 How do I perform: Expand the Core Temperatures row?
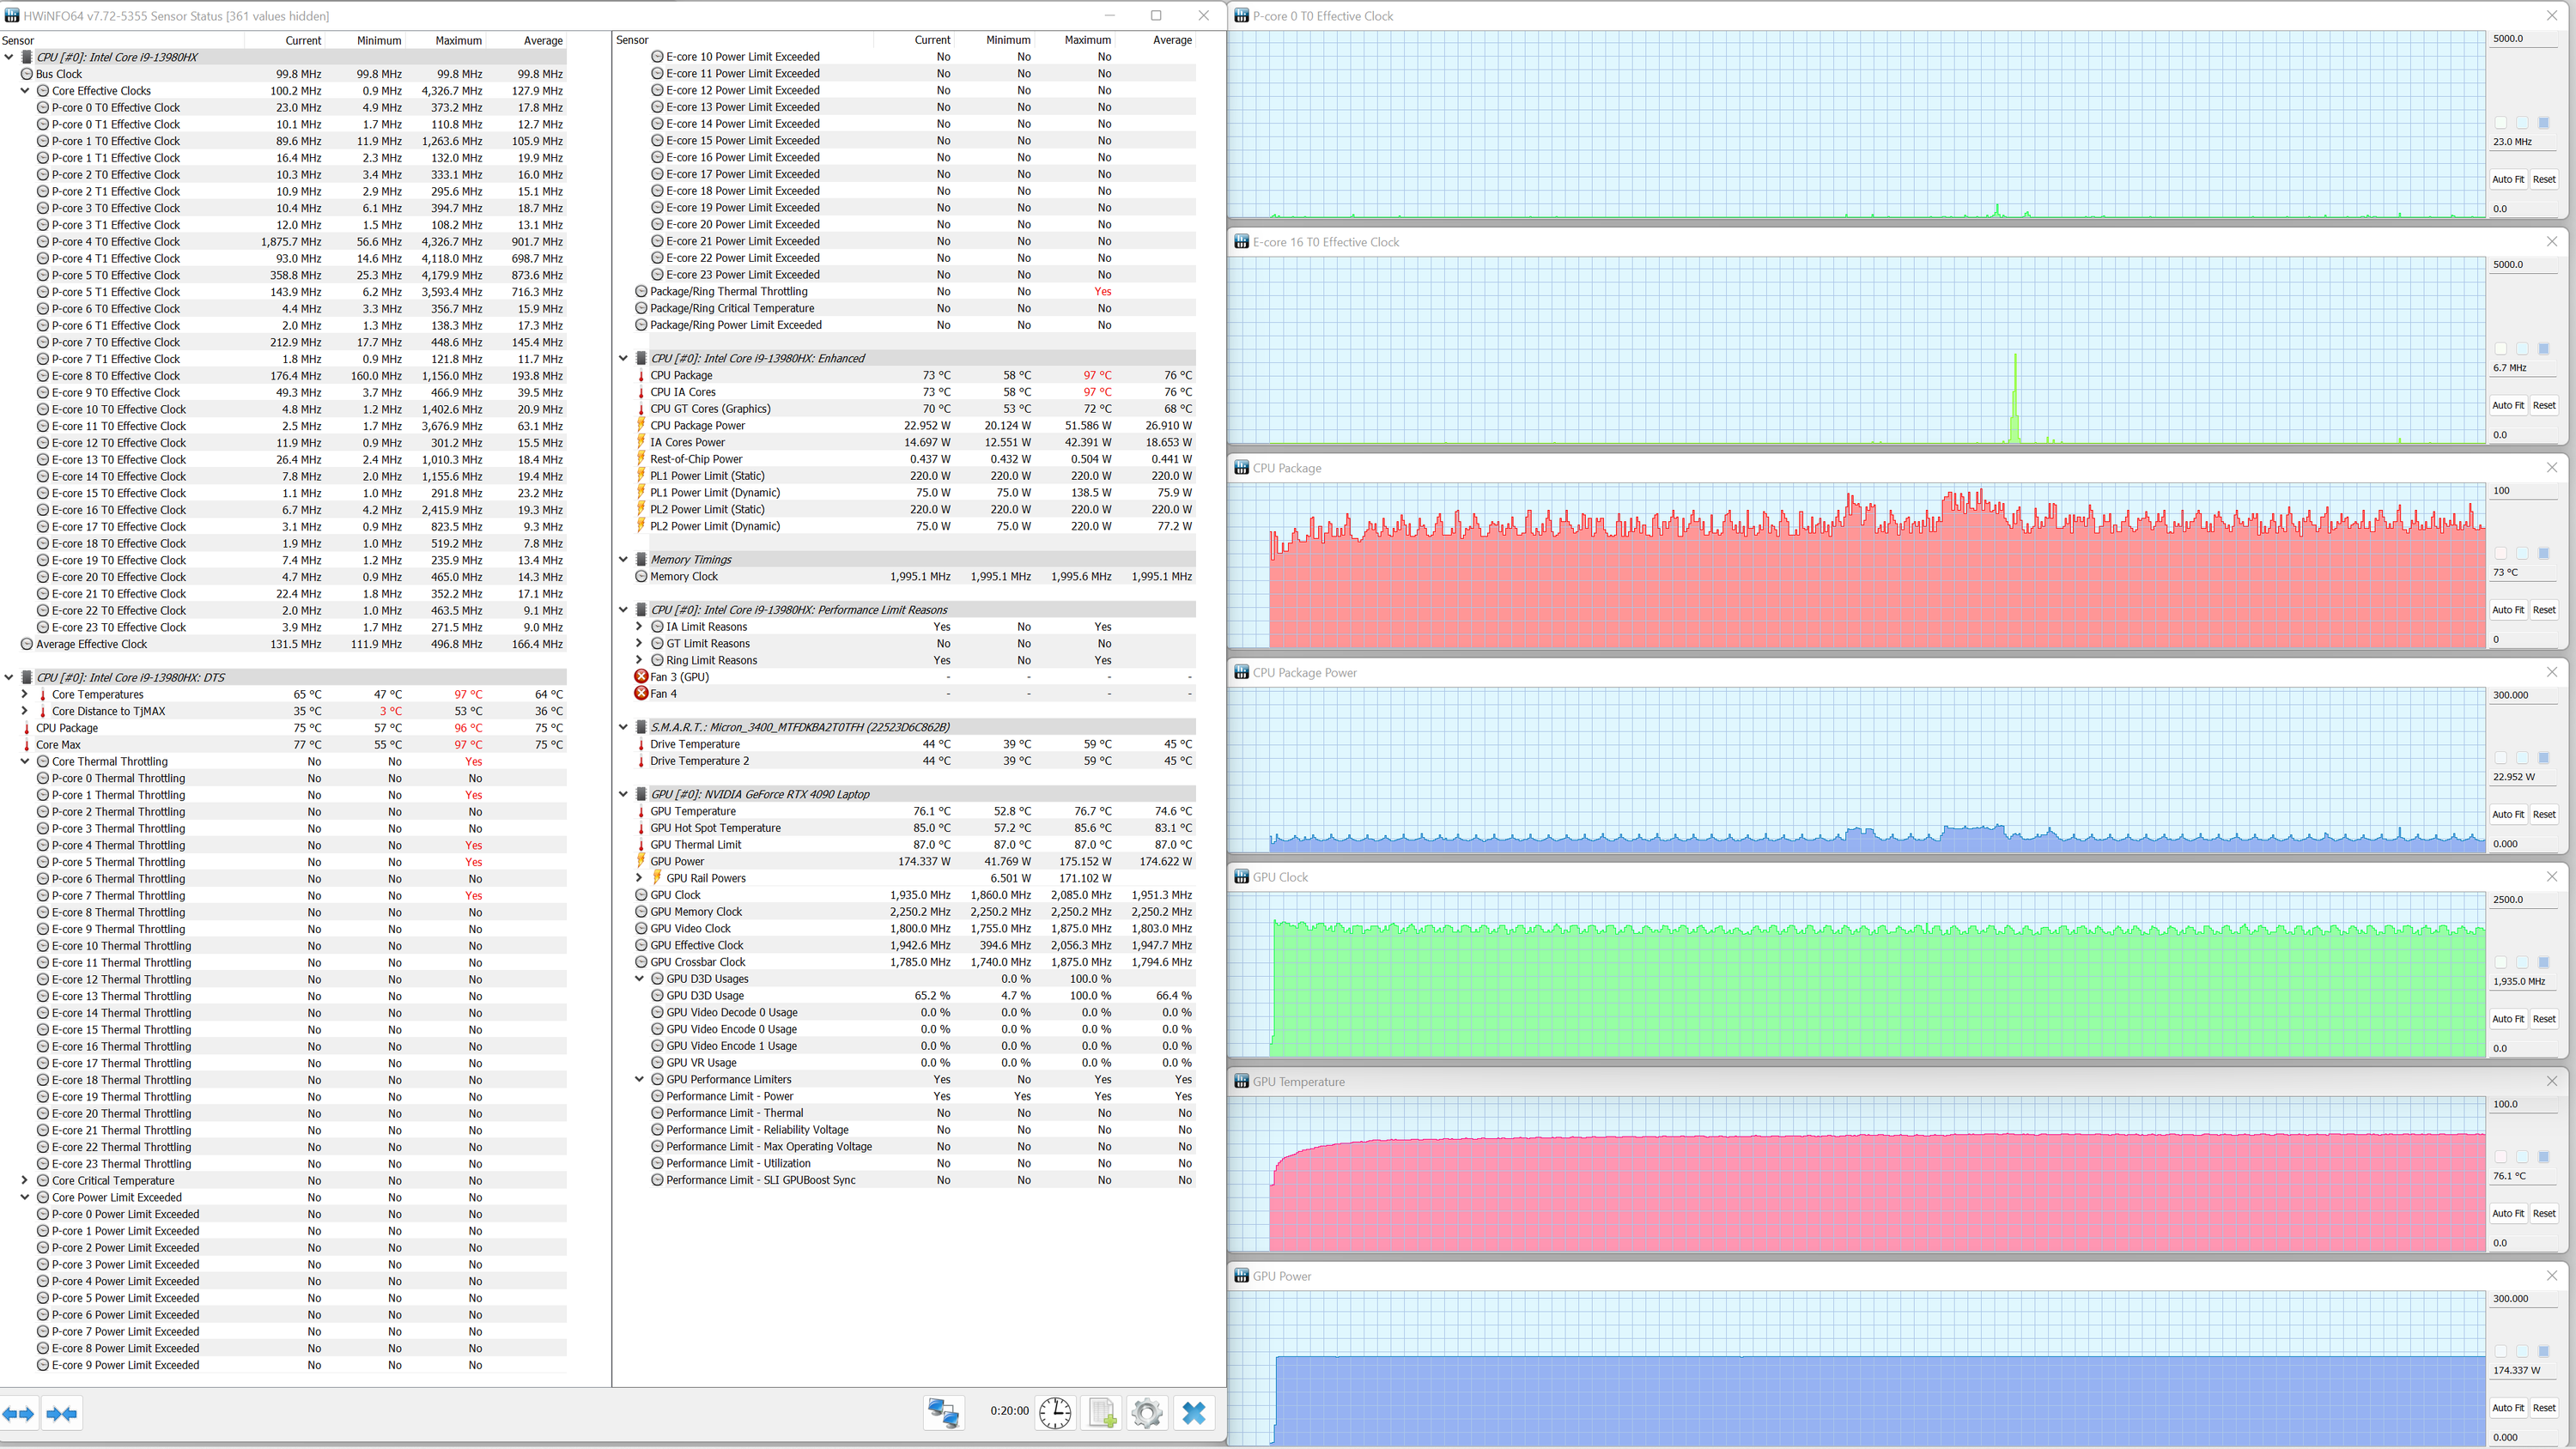tap(25, 694)
